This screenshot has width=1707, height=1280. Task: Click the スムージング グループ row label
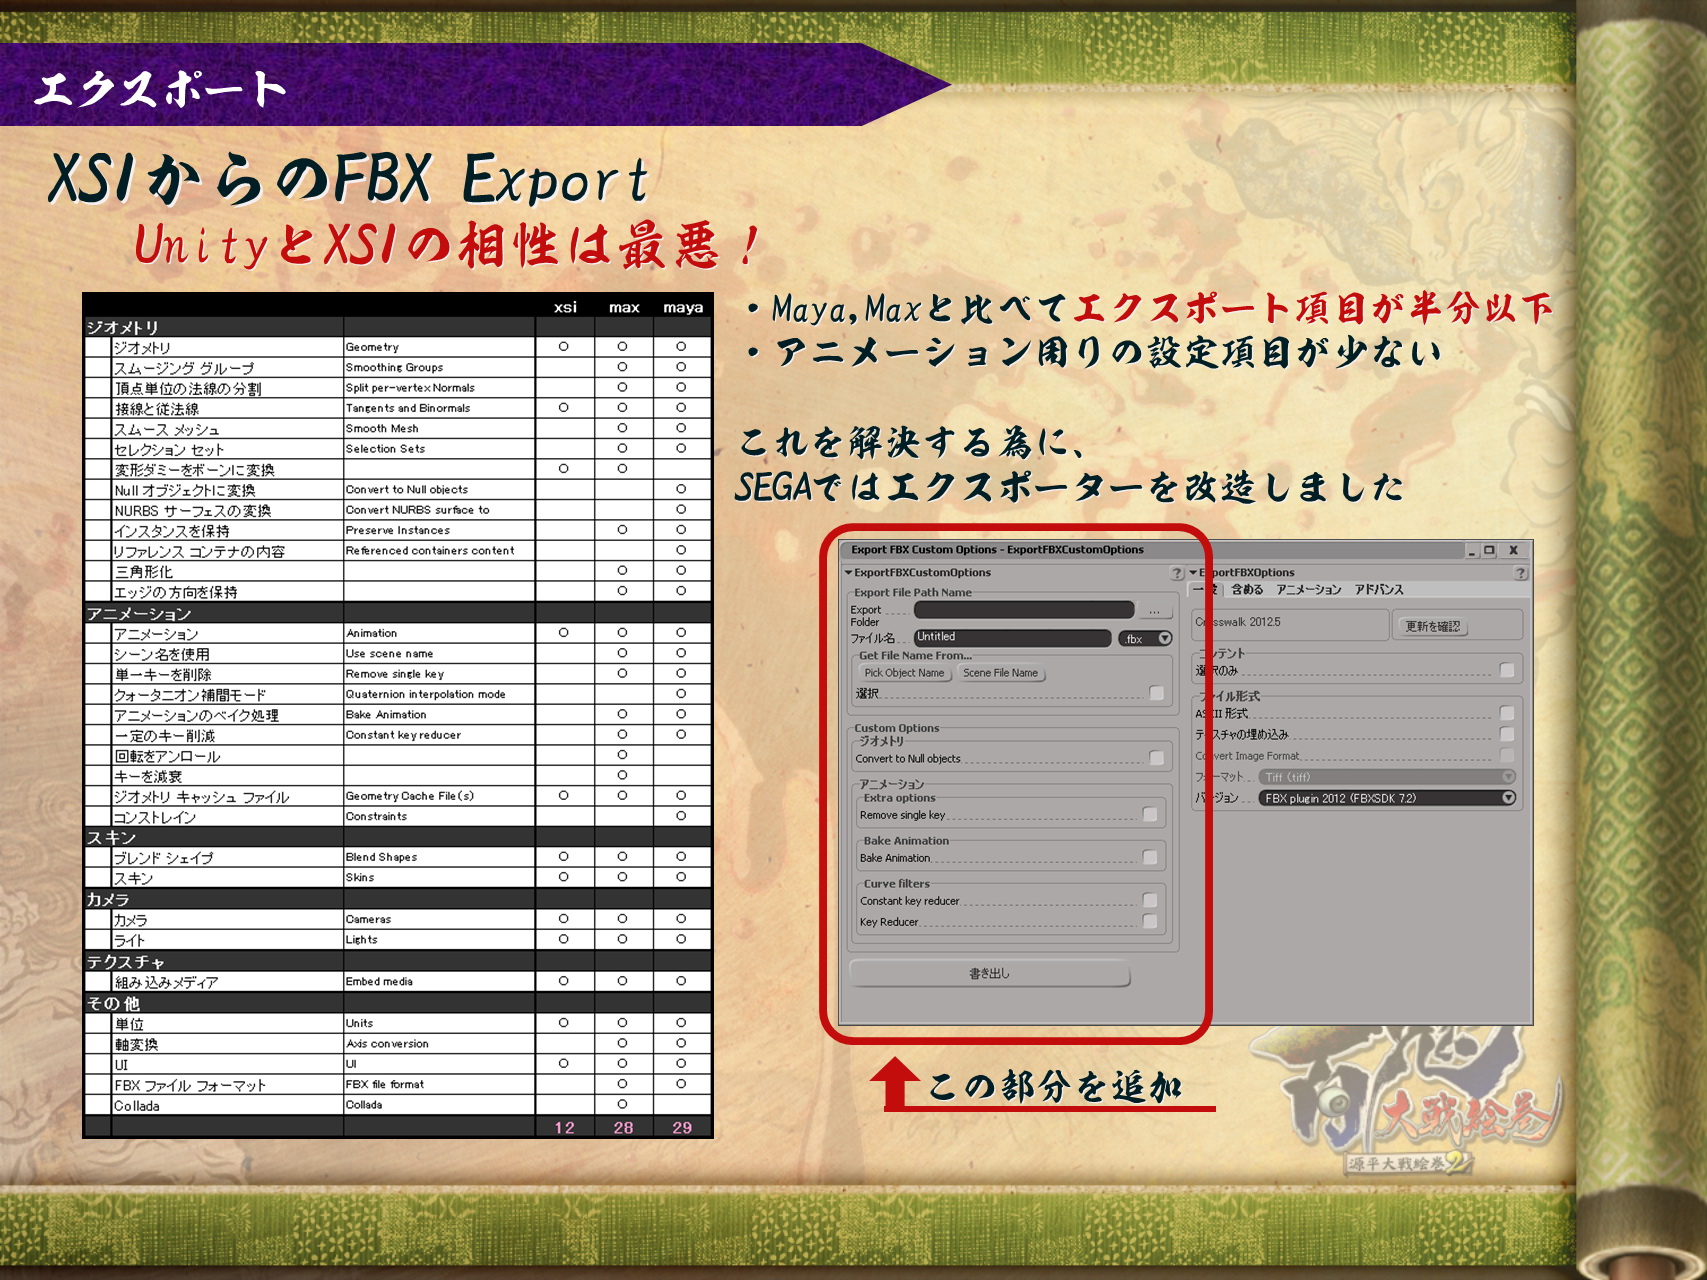(184, 368)
